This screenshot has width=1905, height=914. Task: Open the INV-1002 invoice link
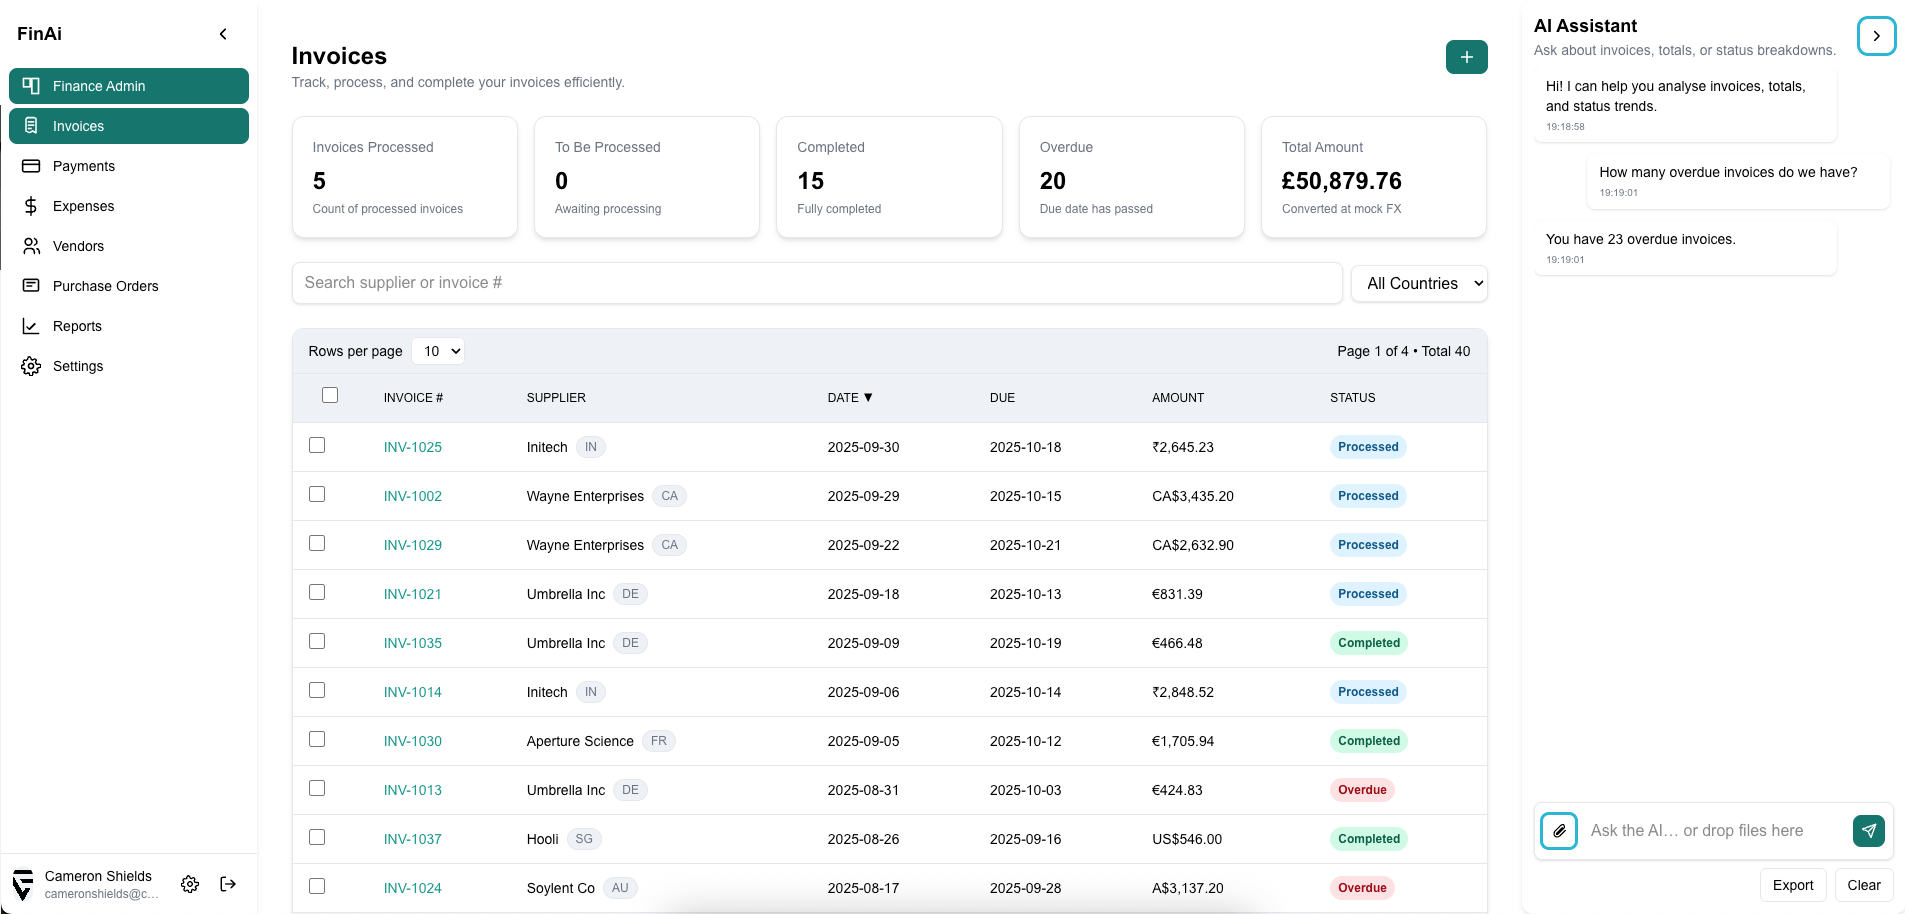(x=412, y=496)
